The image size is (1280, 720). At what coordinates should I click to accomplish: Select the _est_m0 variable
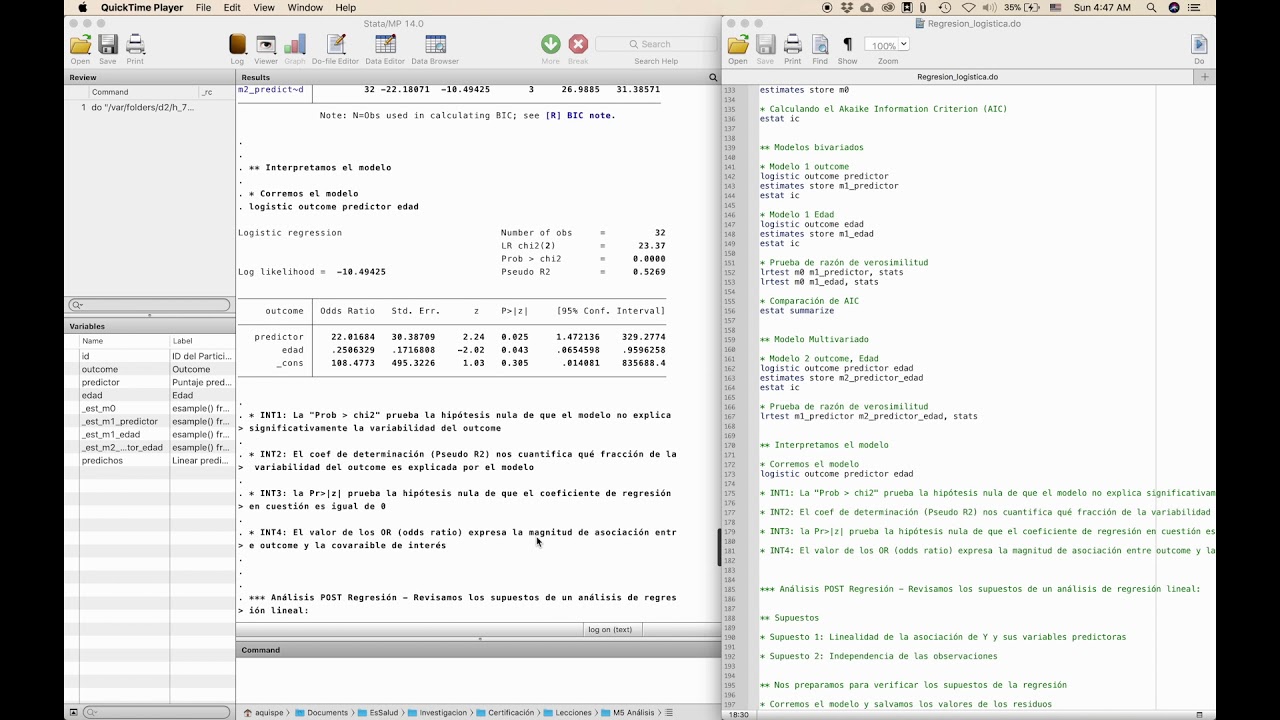[x=150, y=408]
